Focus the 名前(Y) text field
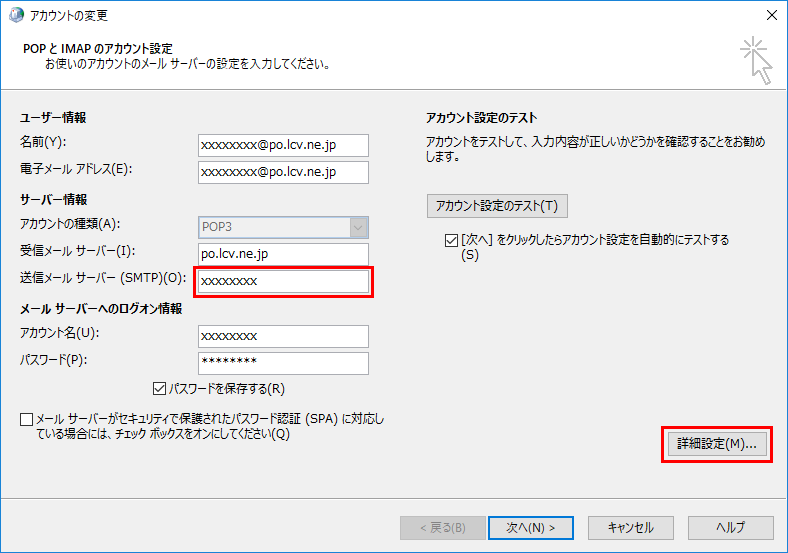Screen dimensions: 788x553 coord(283,145)
